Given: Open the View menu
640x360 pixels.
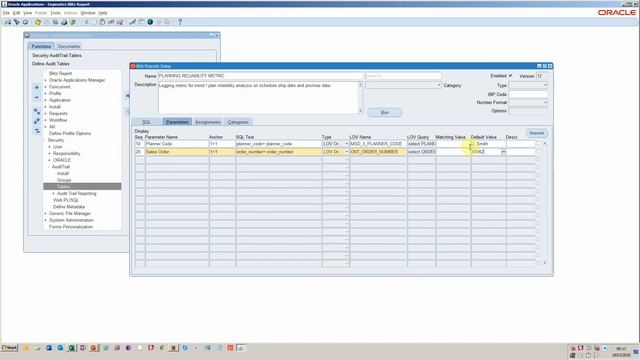Looking at the screenshot, I should tap(27, 13).
